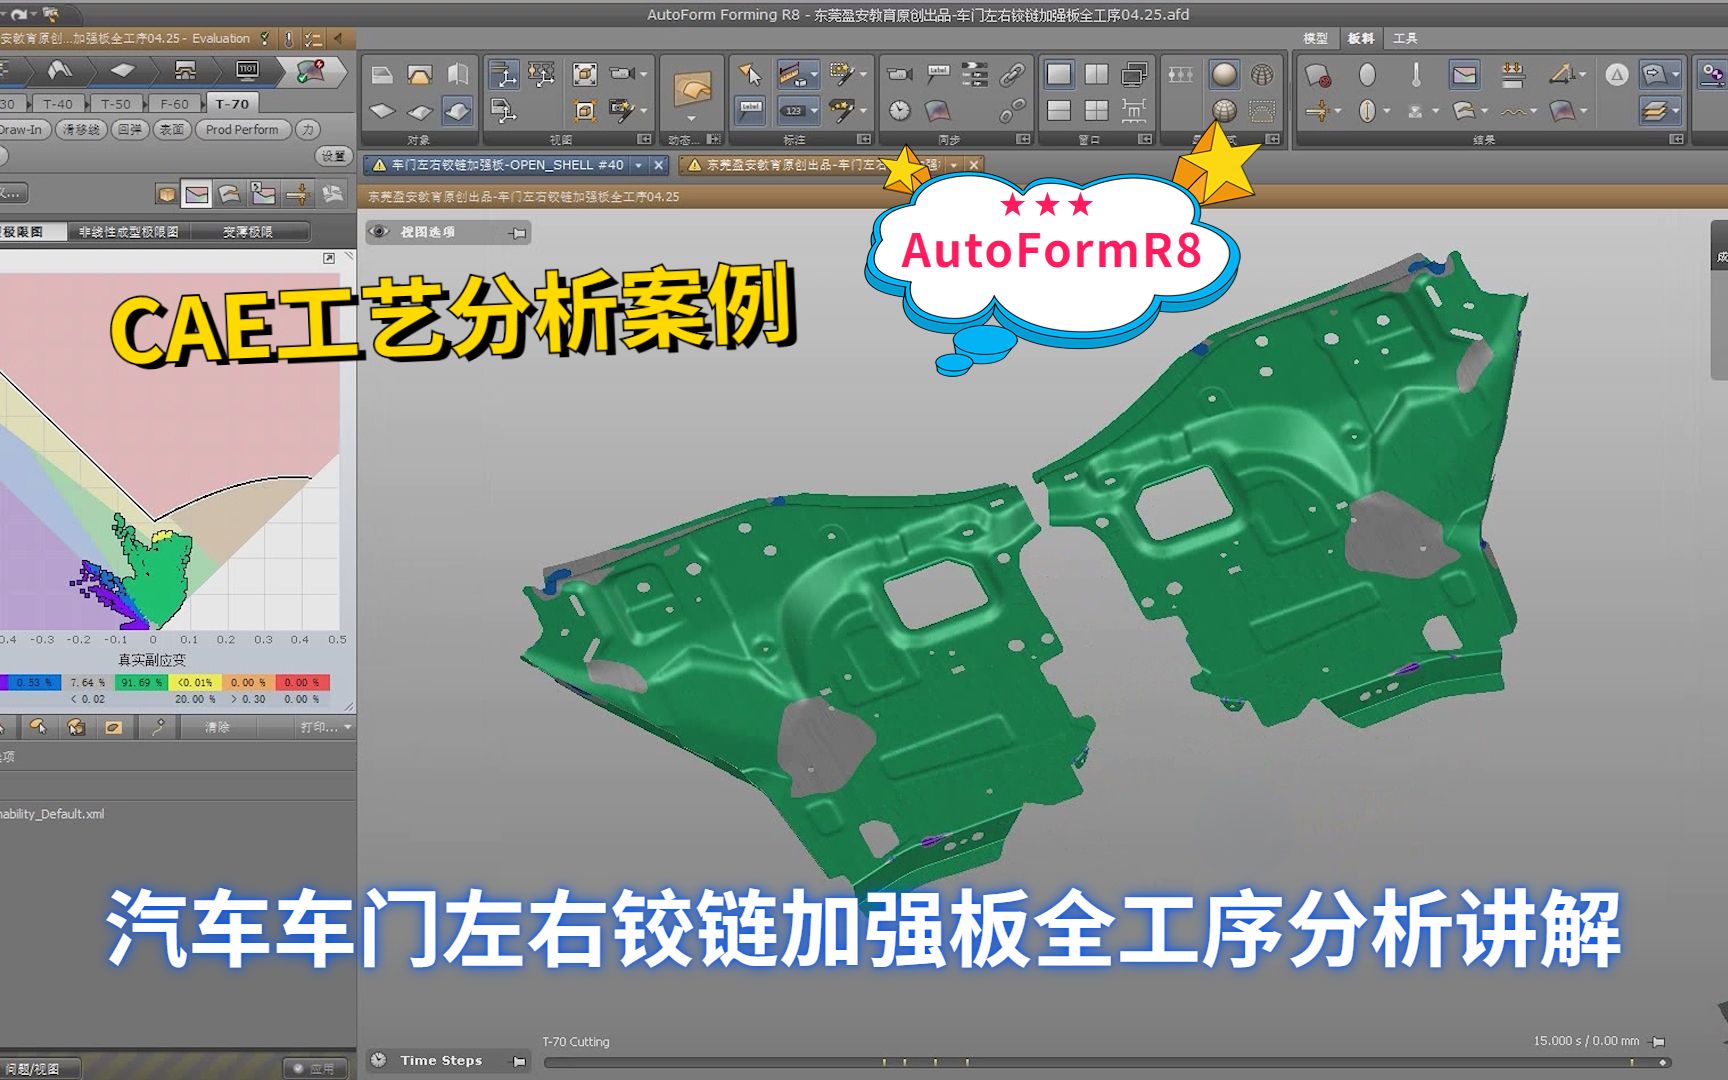Select 非线性成型极限图 diagram tab
Screen dimensions: 1728x1080
tap(128, 232)
